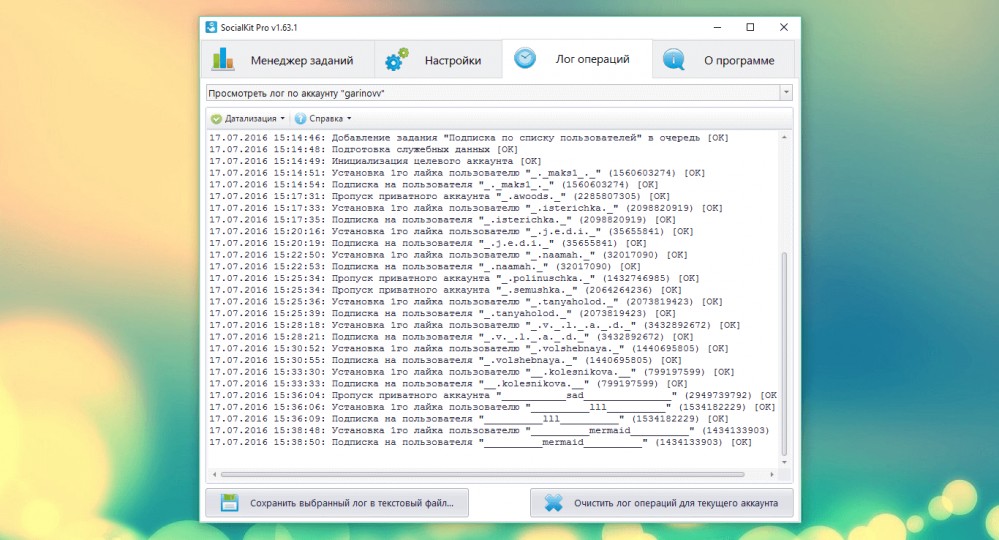
Task: Select log line 15:36:04 Пропуск sad account
Action: click(493, 395)
